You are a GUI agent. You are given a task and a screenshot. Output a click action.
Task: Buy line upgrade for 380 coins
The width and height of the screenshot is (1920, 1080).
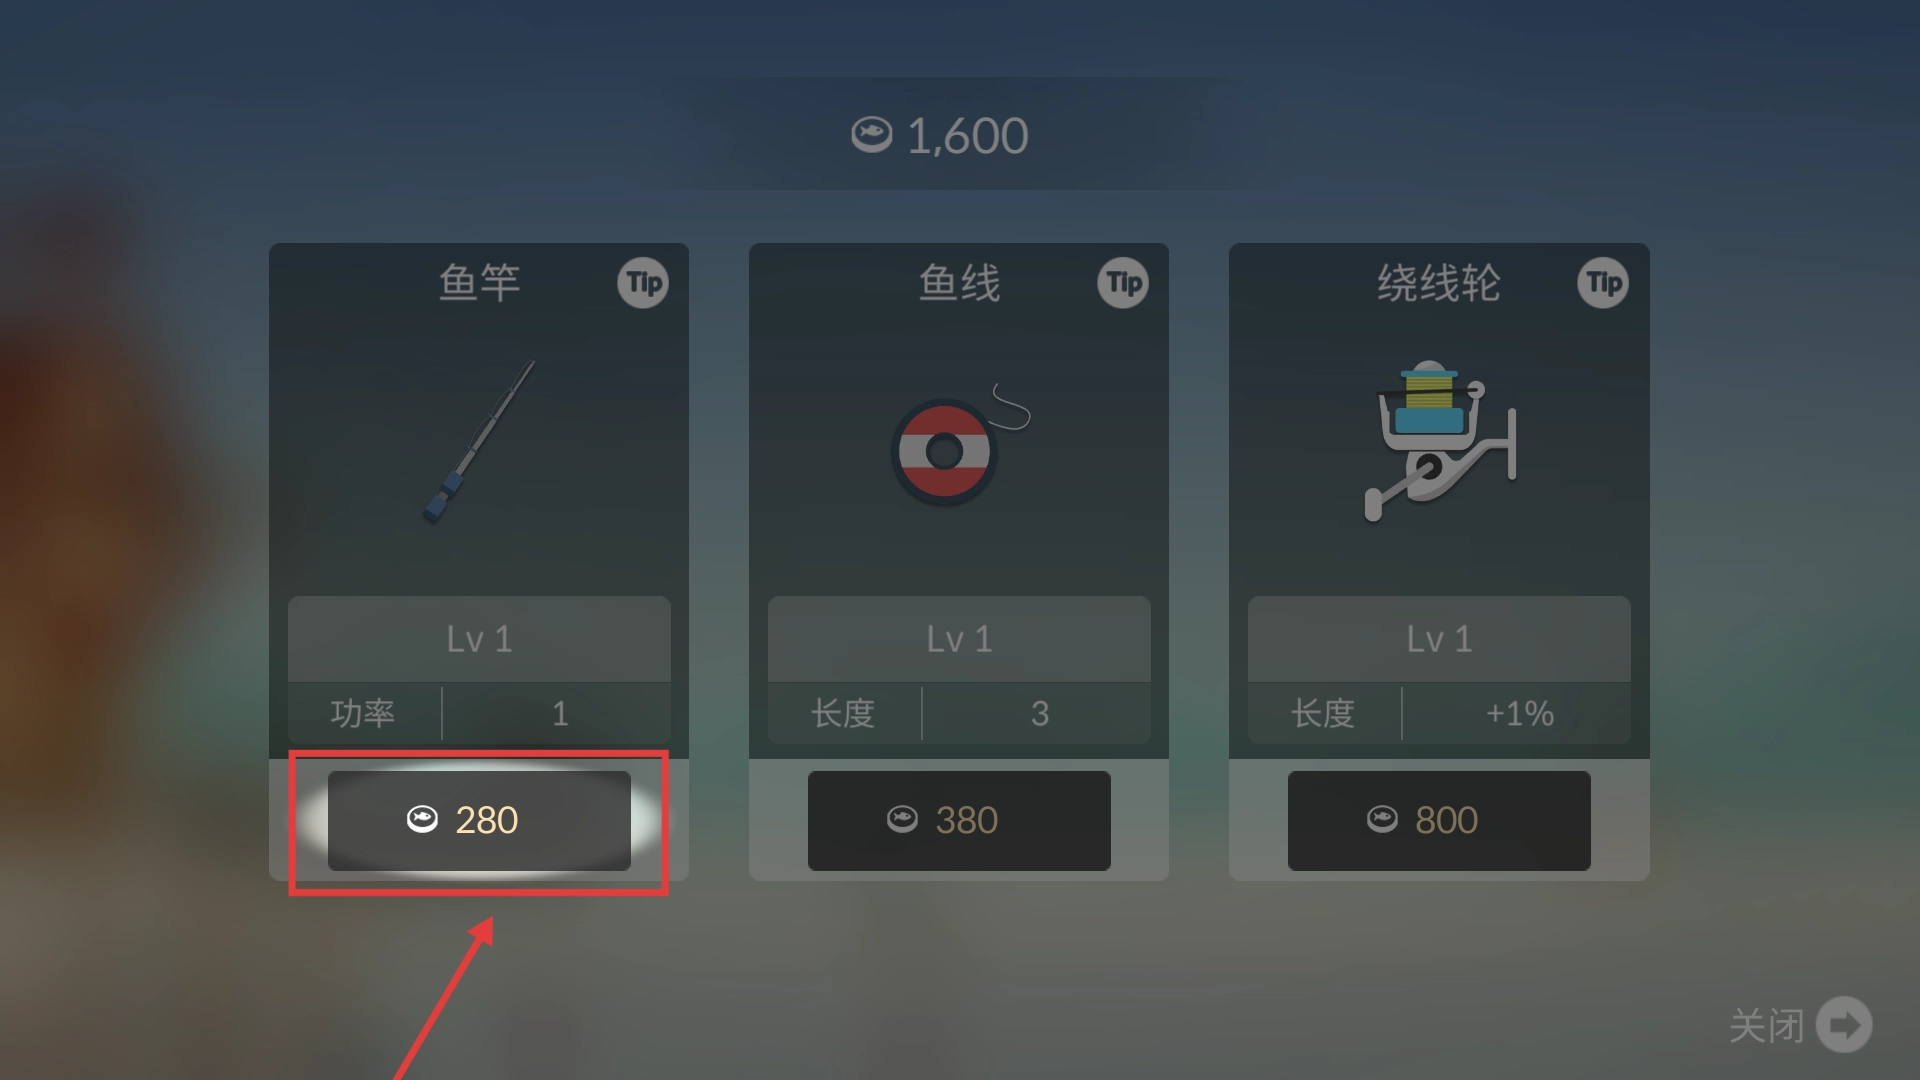(959, 820)
